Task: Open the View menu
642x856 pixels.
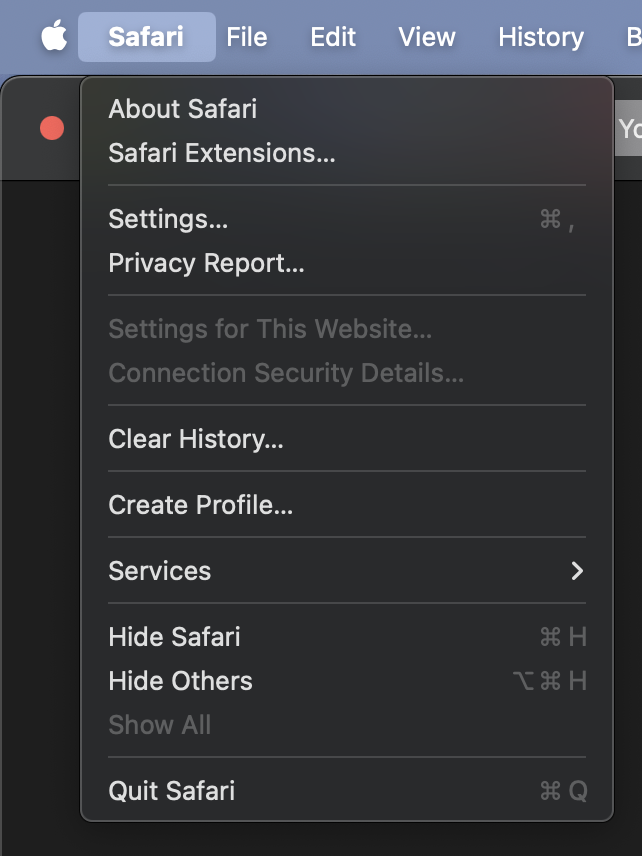Action: (426, 37)
